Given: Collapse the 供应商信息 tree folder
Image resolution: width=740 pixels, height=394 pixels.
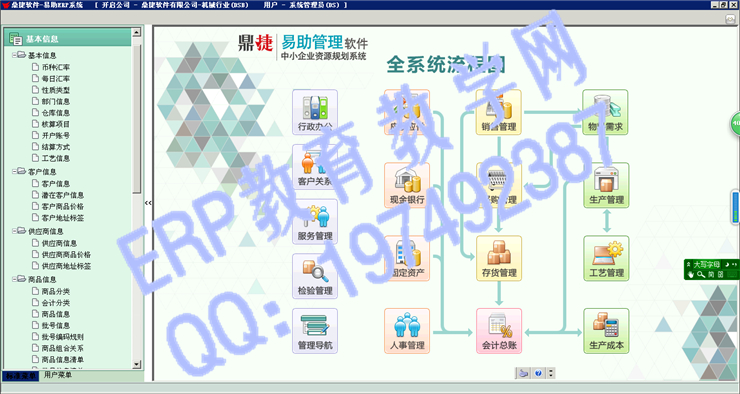Looking at the screenshot, I should [15, 231].
